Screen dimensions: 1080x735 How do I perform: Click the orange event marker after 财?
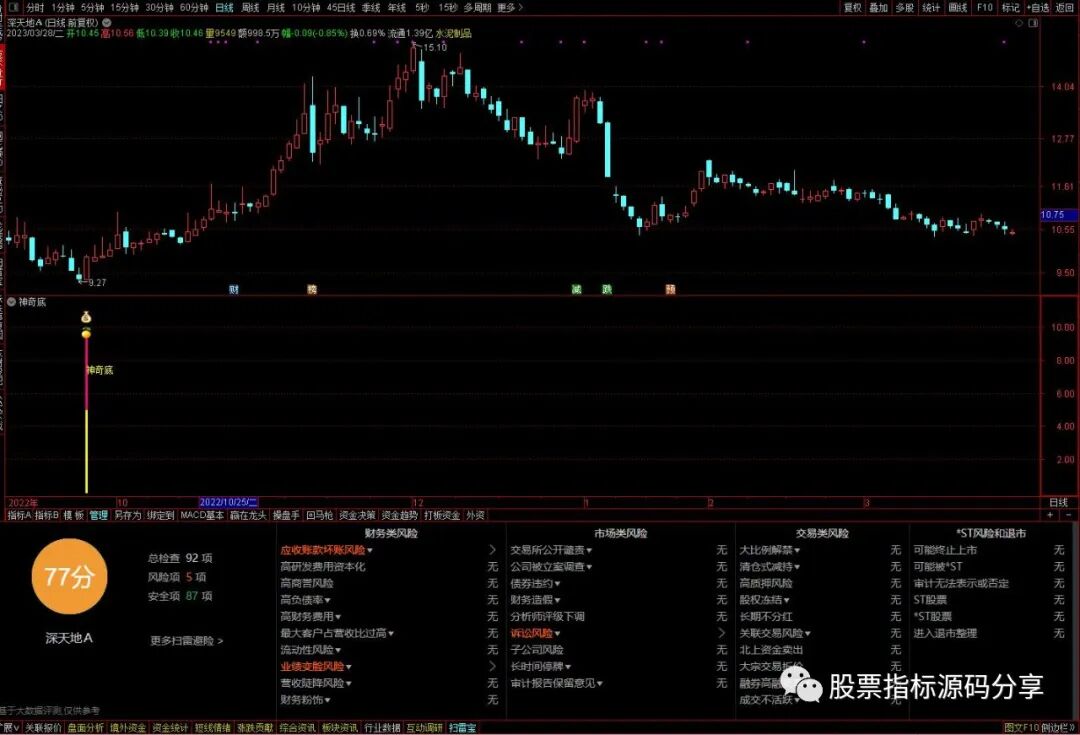[312, 289]
